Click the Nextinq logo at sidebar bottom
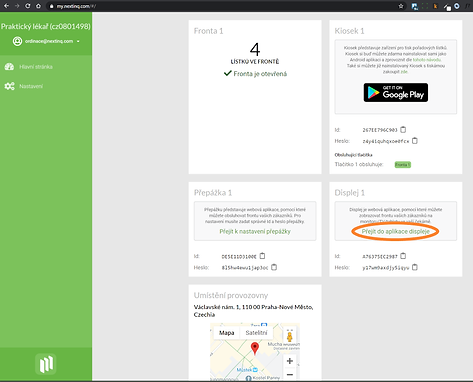This screenshot has height=382, width=473. click(46, 364)
